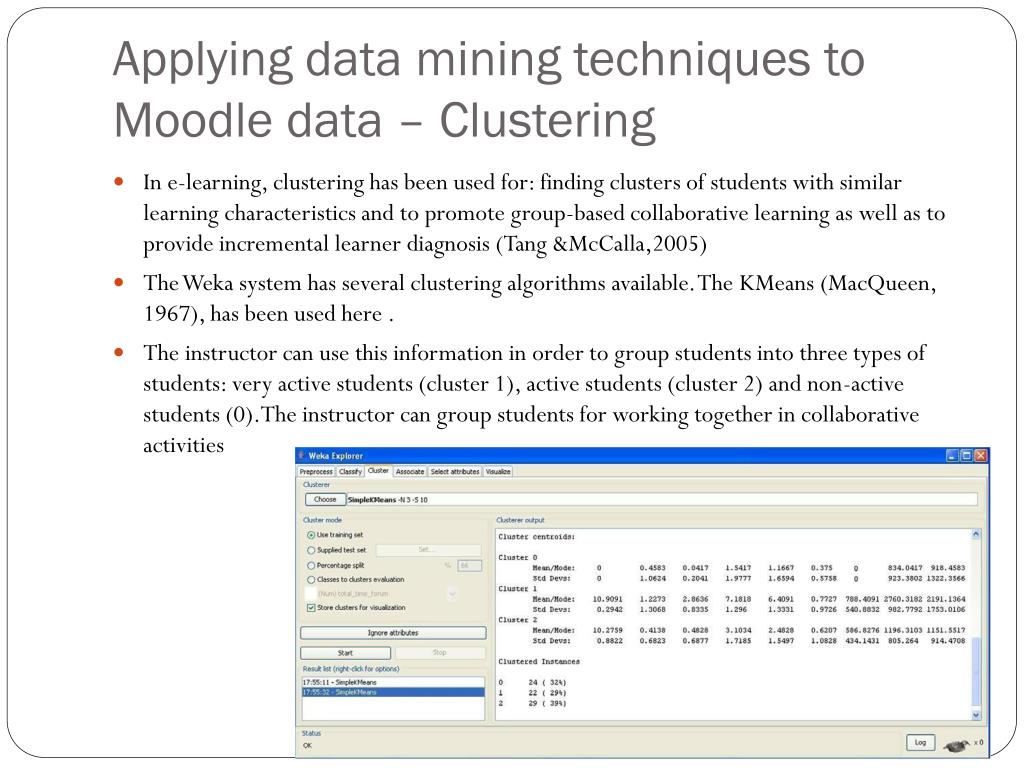Click the Weka bird status icon
This screenshot has height=768, width=1024.
click(957, 744)
